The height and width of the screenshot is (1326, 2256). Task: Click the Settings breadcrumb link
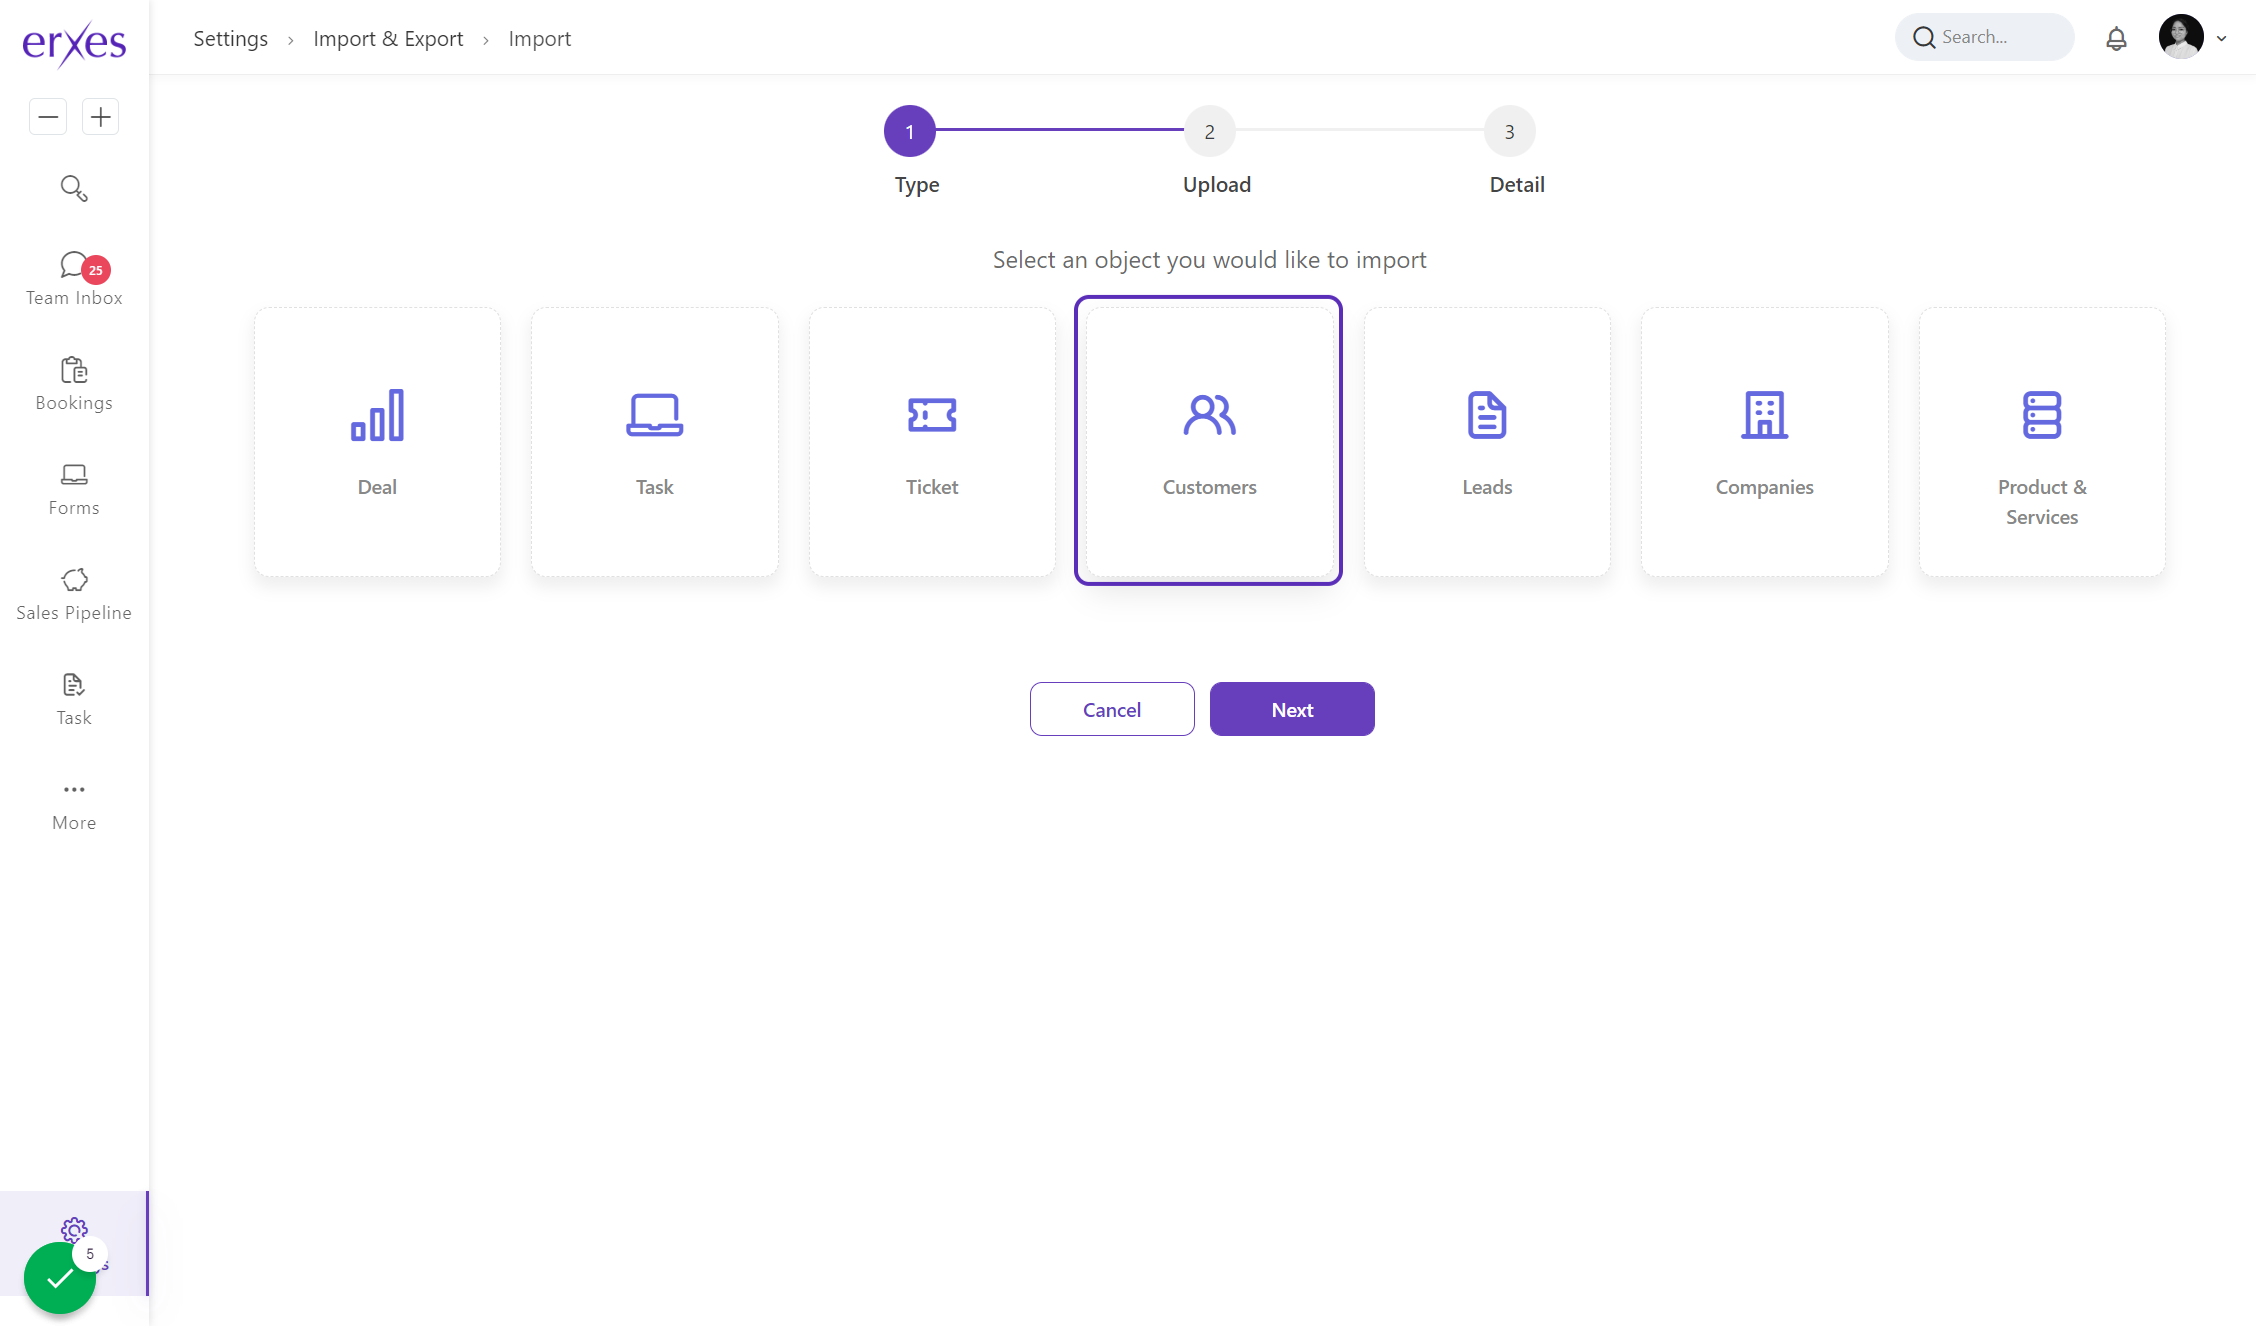[x=230, y=39]
